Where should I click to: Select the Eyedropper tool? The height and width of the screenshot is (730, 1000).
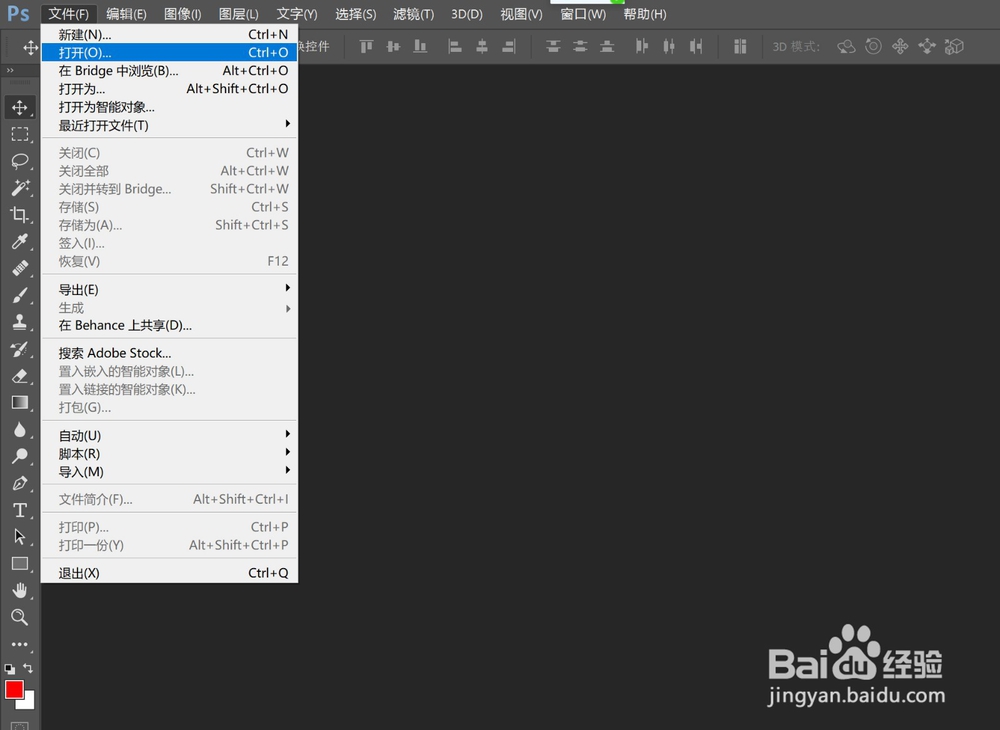pyautogui.click(x=20, y=241)
